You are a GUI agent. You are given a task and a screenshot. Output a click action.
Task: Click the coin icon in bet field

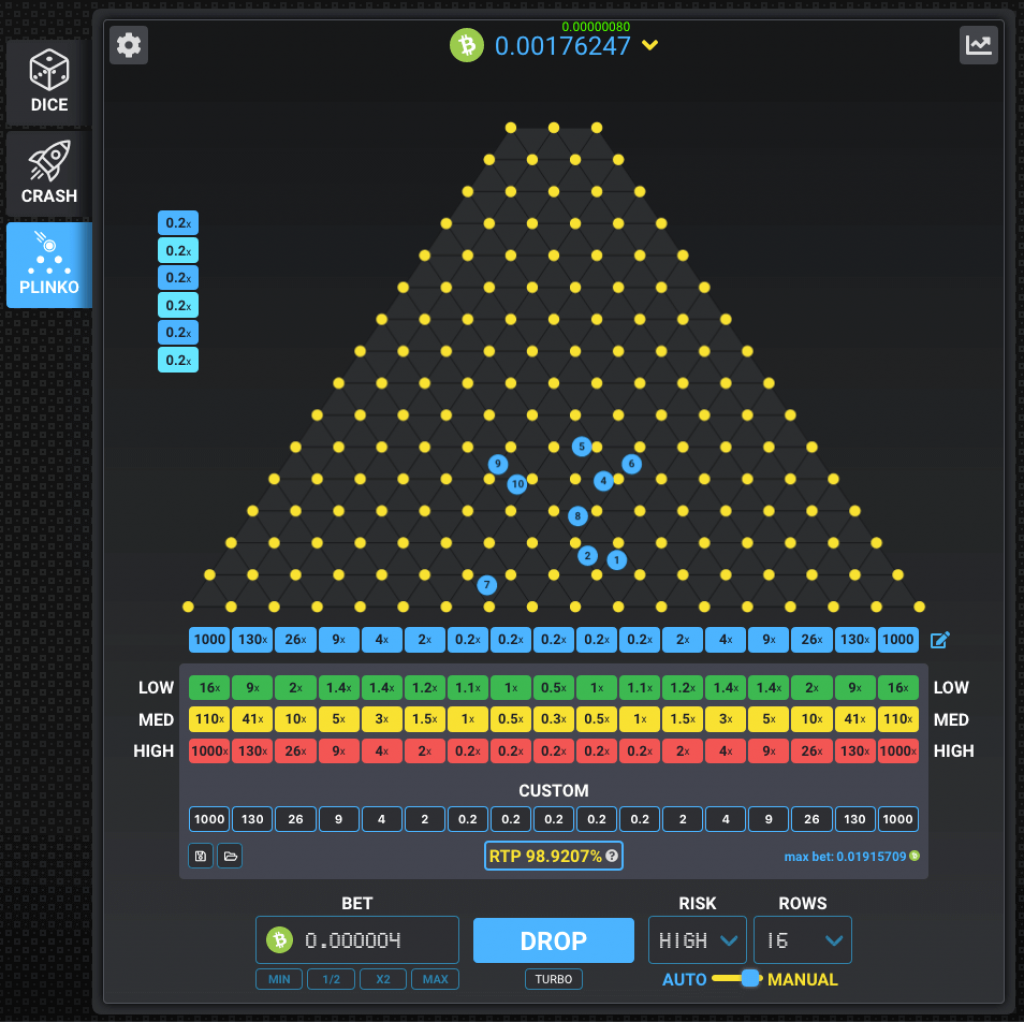[x=279, y=940]
